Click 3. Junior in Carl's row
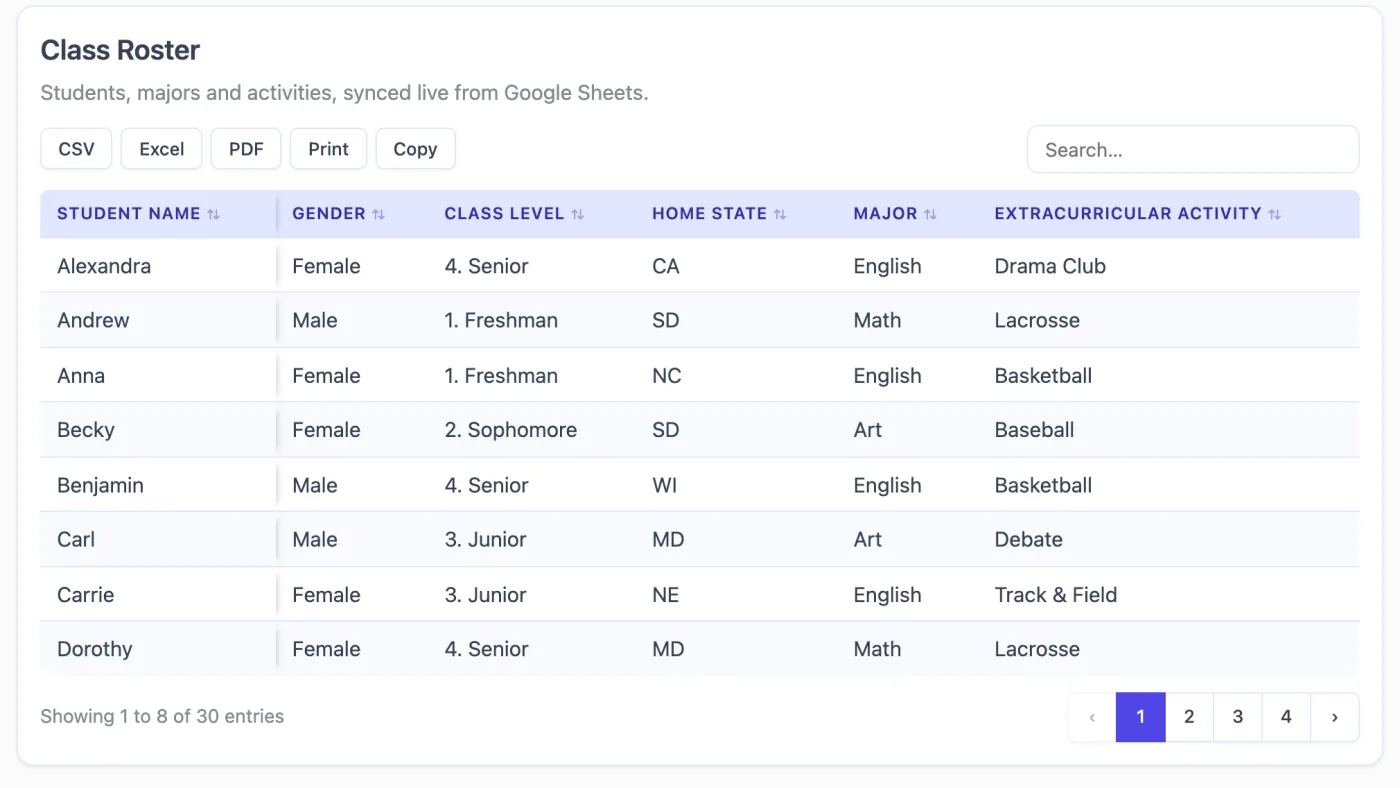 tap(485, 540)
